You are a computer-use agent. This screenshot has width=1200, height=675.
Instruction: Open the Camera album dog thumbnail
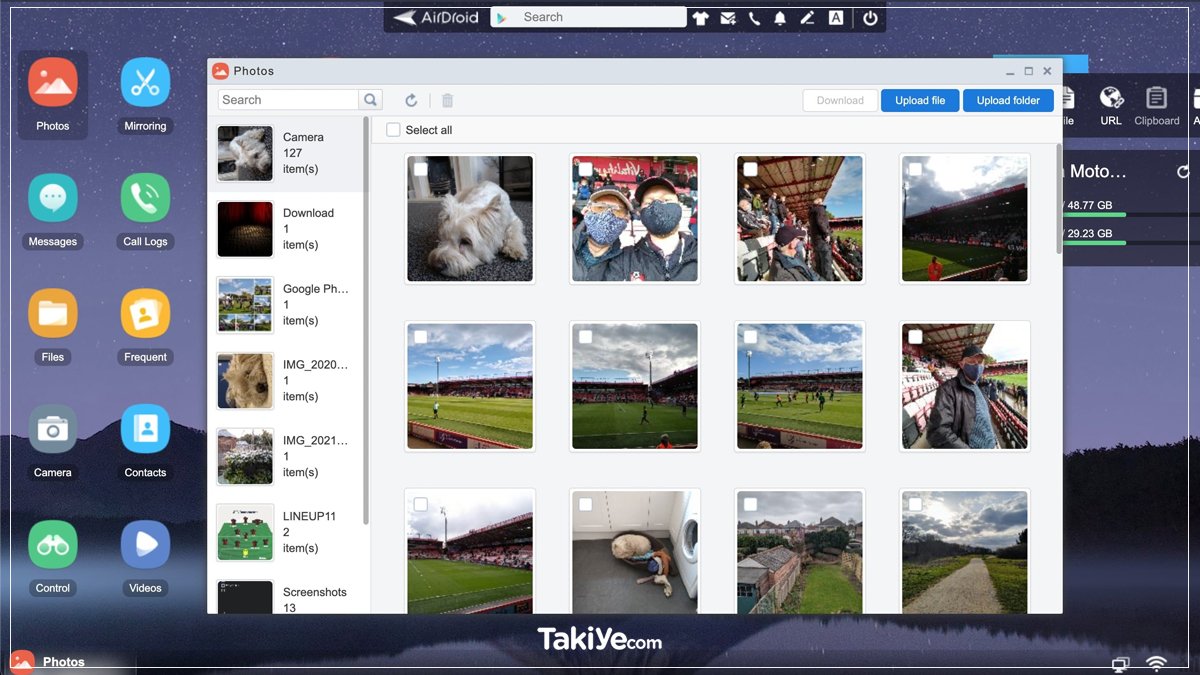(245, 153)
